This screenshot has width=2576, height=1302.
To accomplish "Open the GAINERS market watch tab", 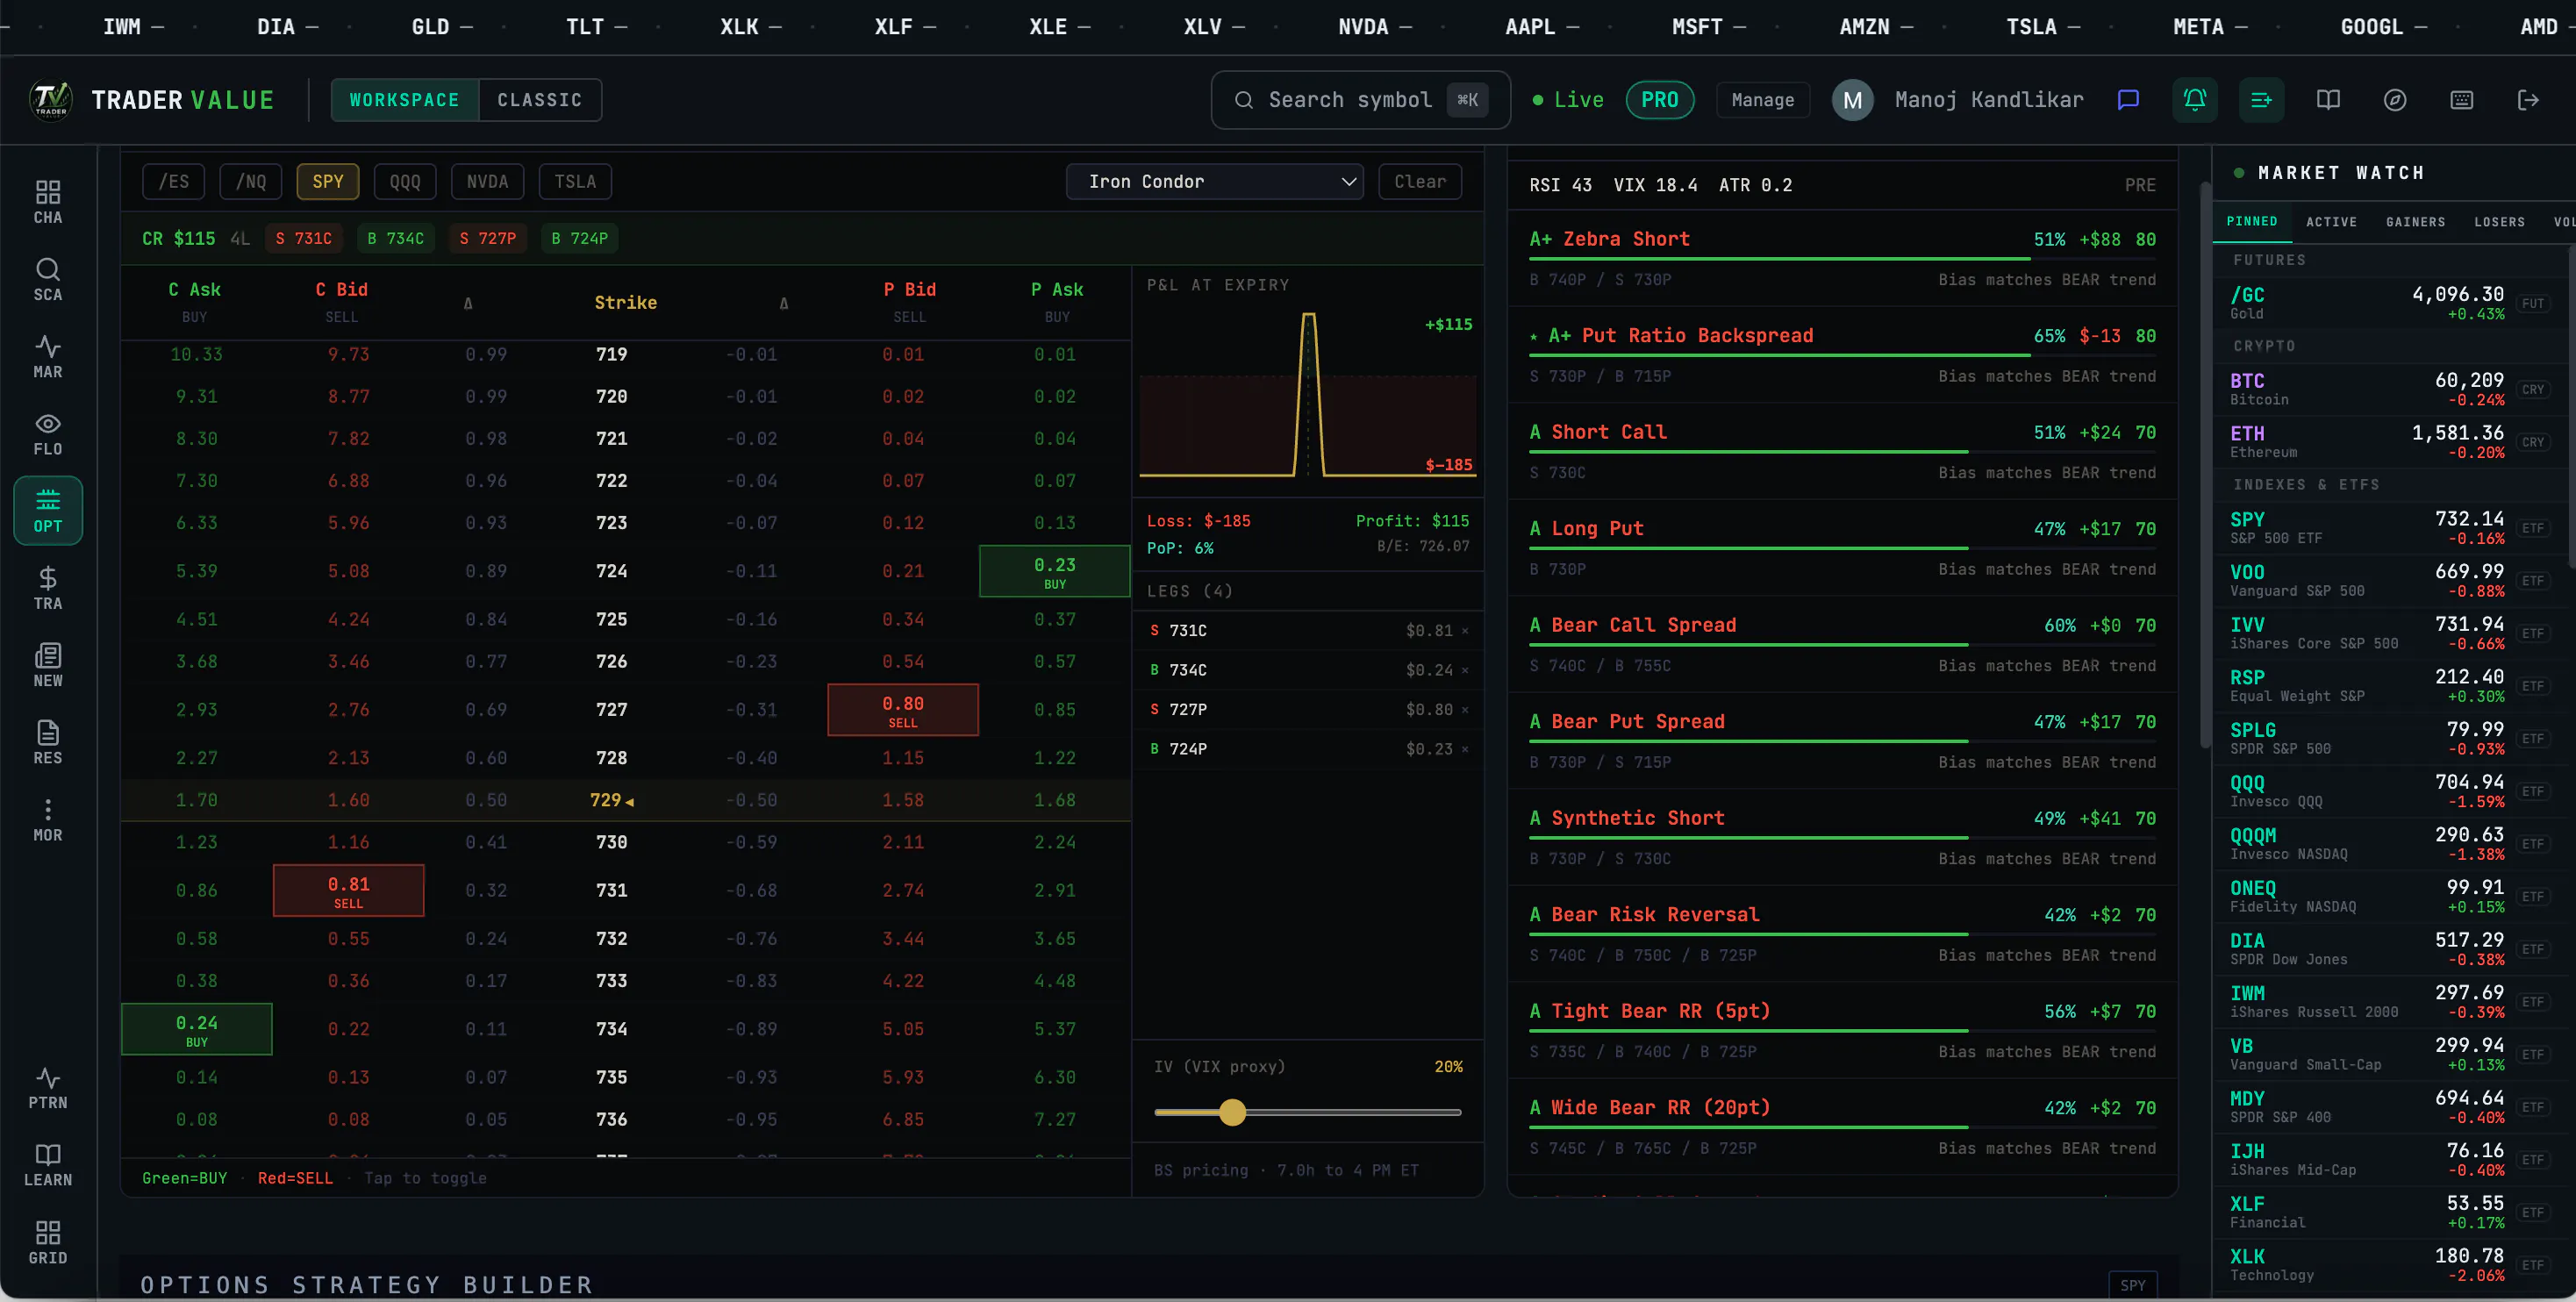I will pos(2416,222).
